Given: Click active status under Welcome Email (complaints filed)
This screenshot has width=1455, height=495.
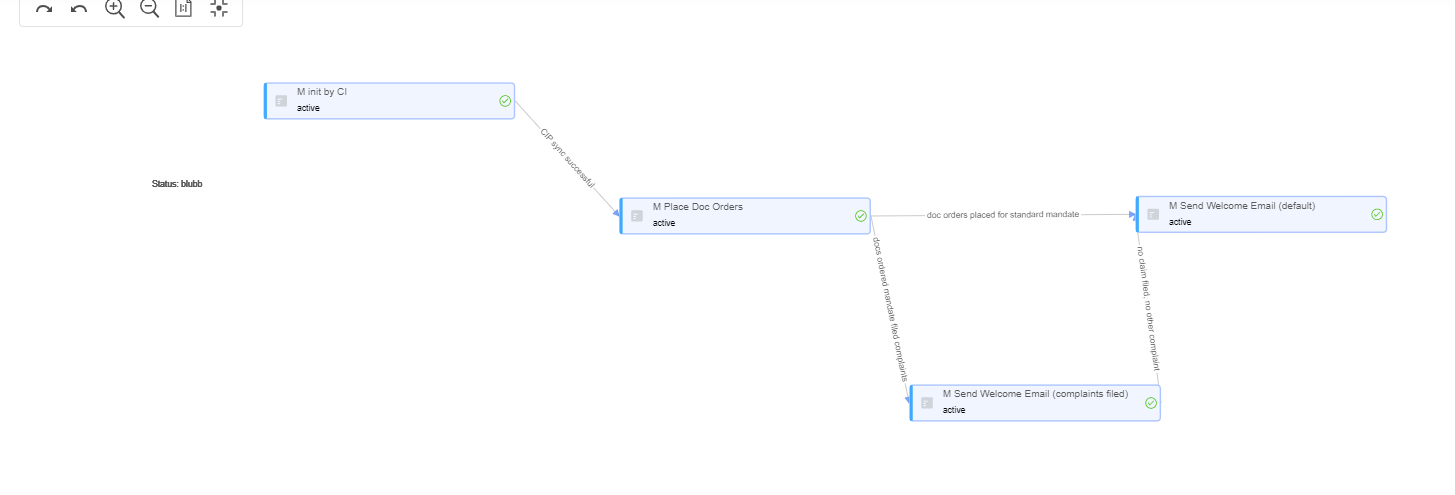Looking at the screenshot, I should [x=954, y=410].
